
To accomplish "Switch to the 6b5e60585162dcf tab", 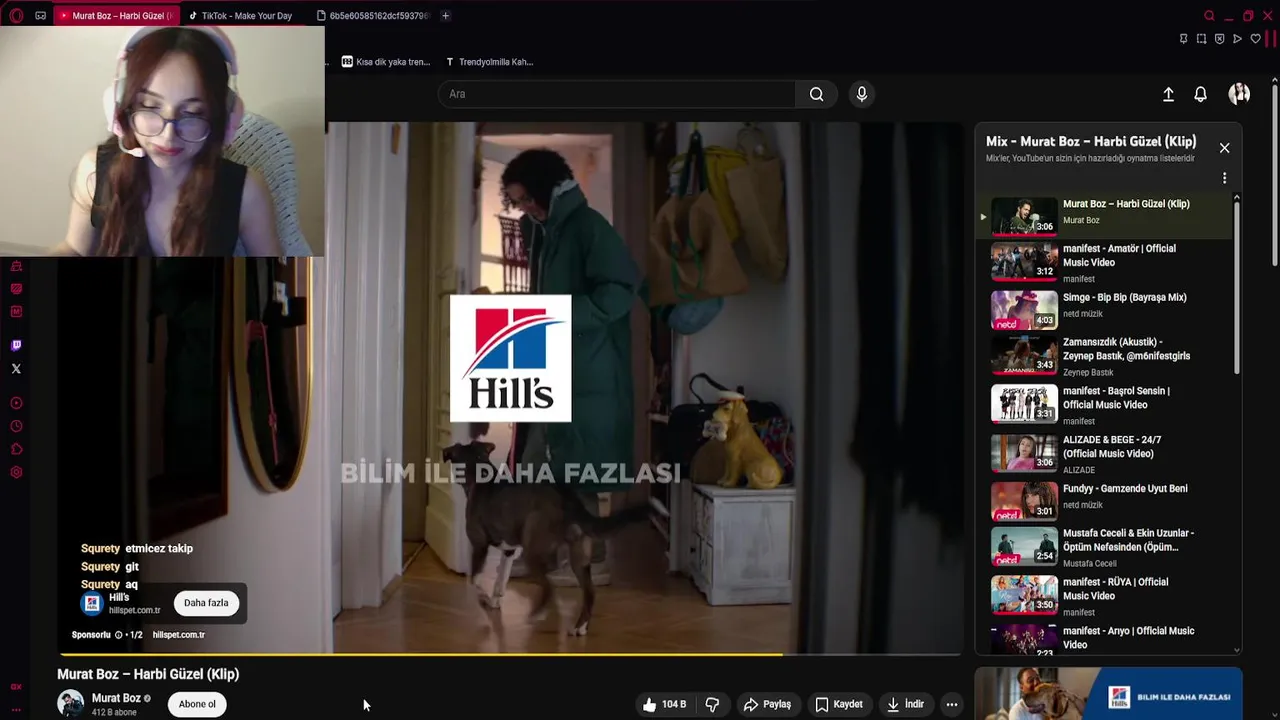I will [x=372, y=15].
